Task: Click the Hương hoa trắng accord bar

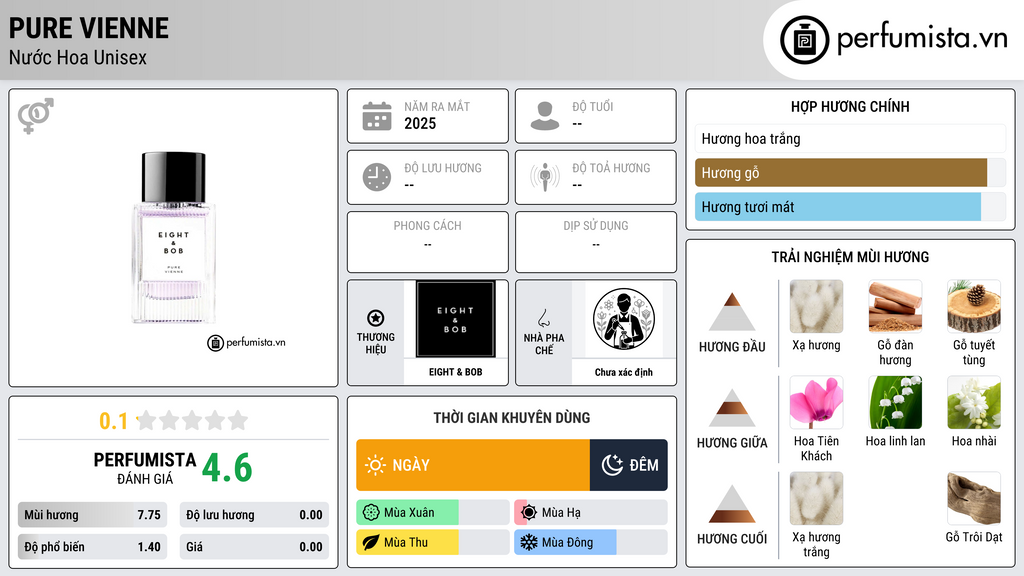Action: (x=850, y=138)
